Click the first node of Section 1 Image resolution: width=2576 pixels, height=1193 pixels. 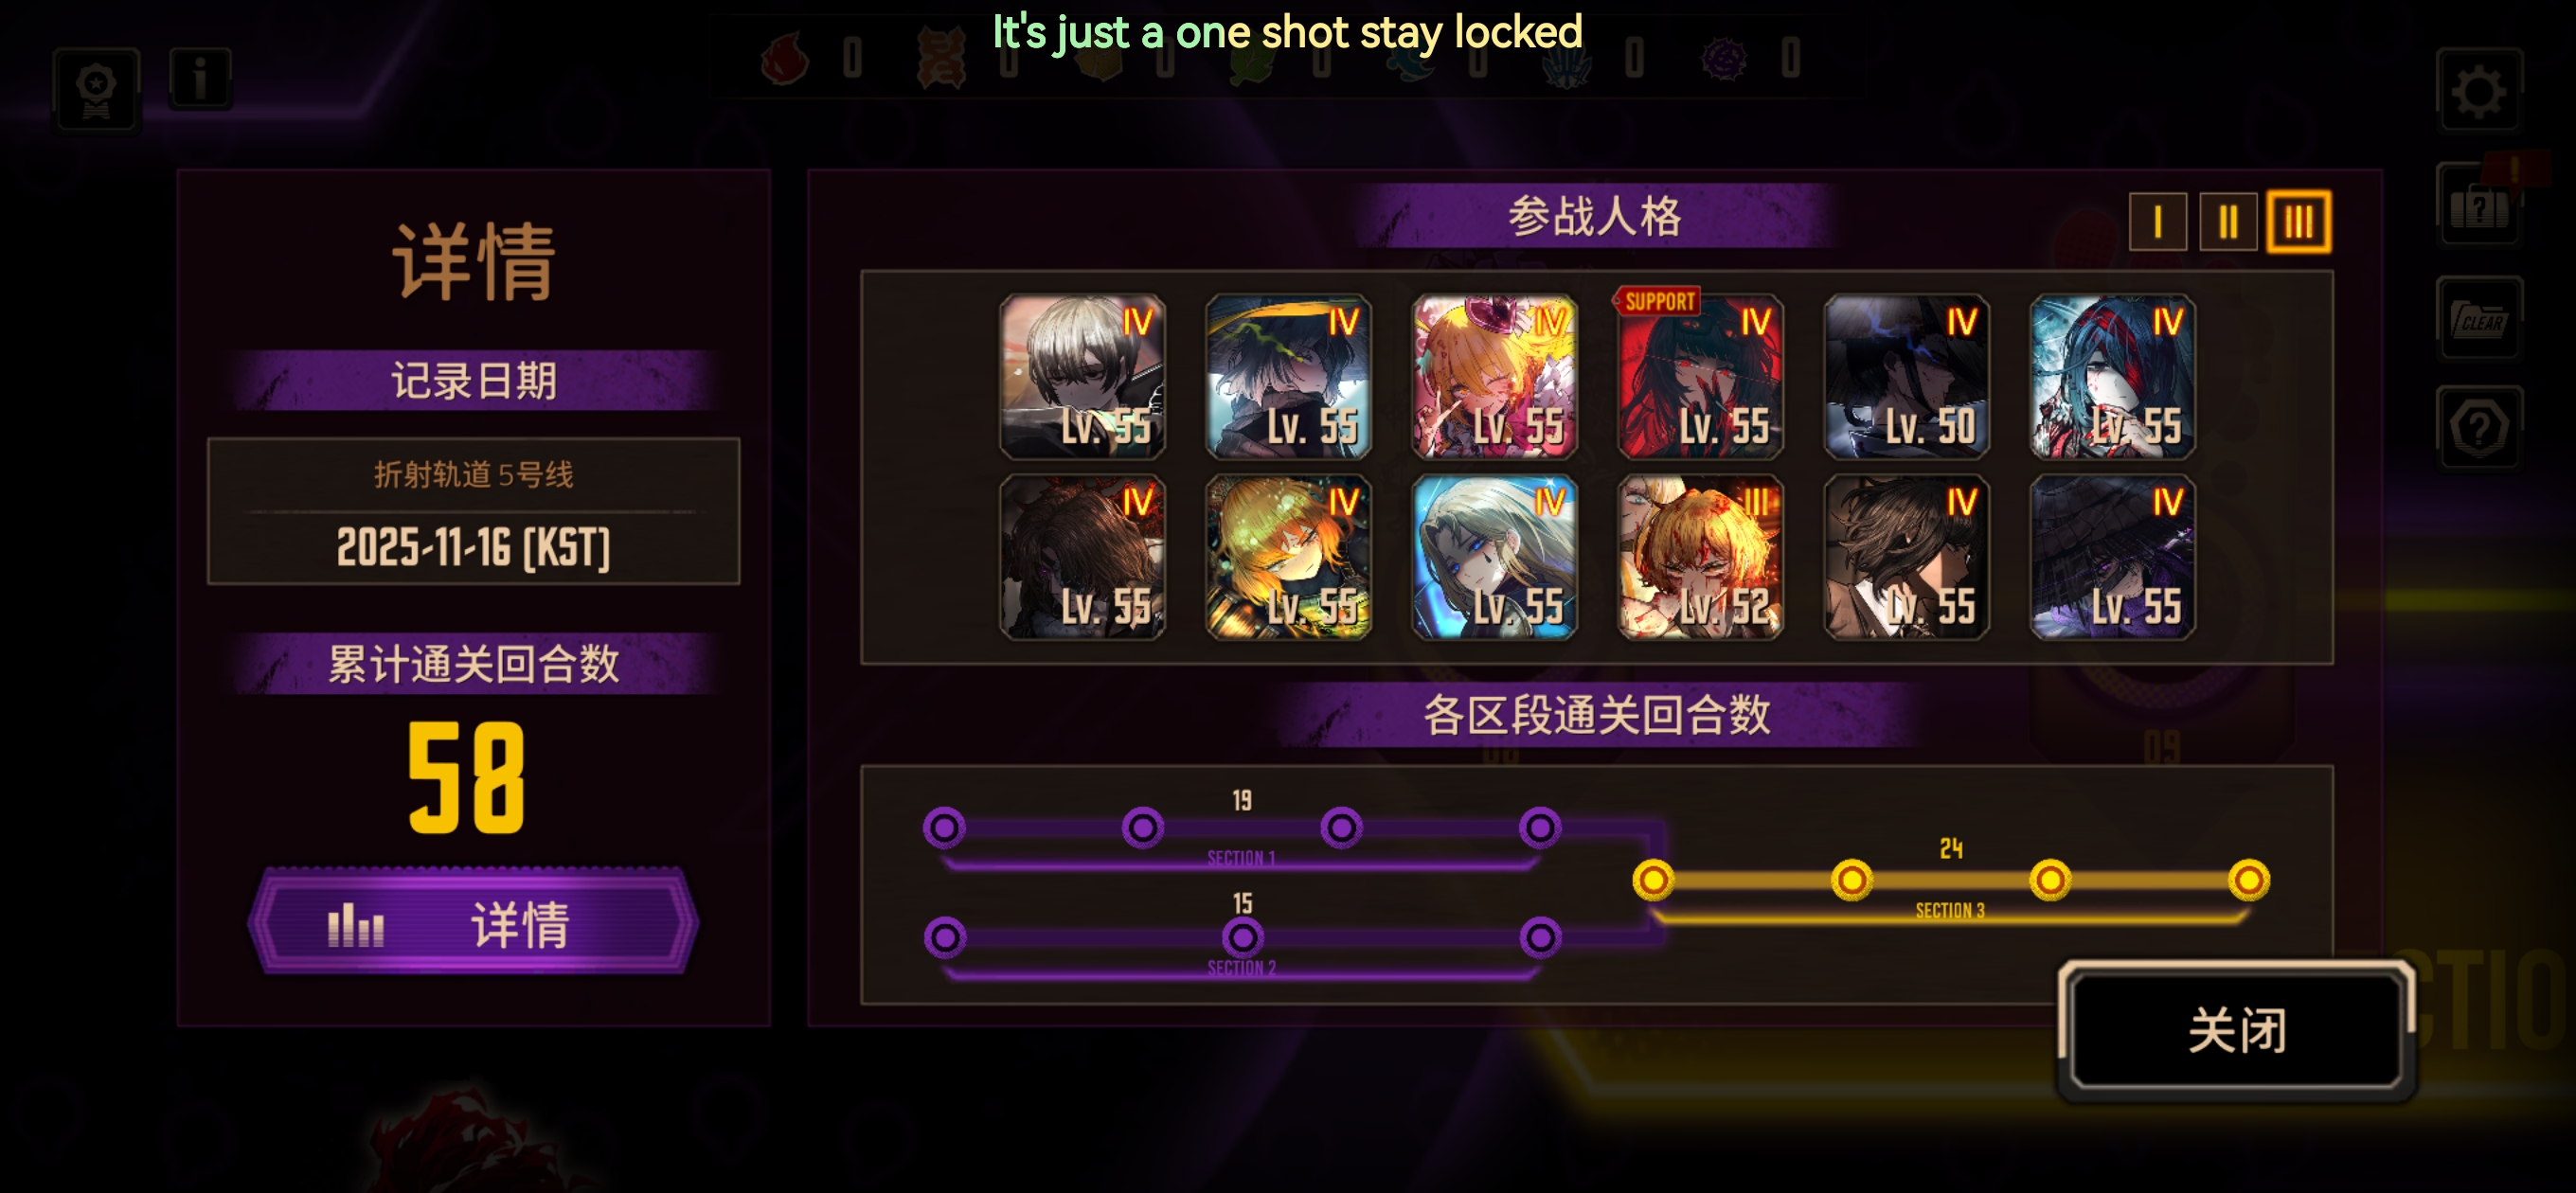(x=944, y=827)
